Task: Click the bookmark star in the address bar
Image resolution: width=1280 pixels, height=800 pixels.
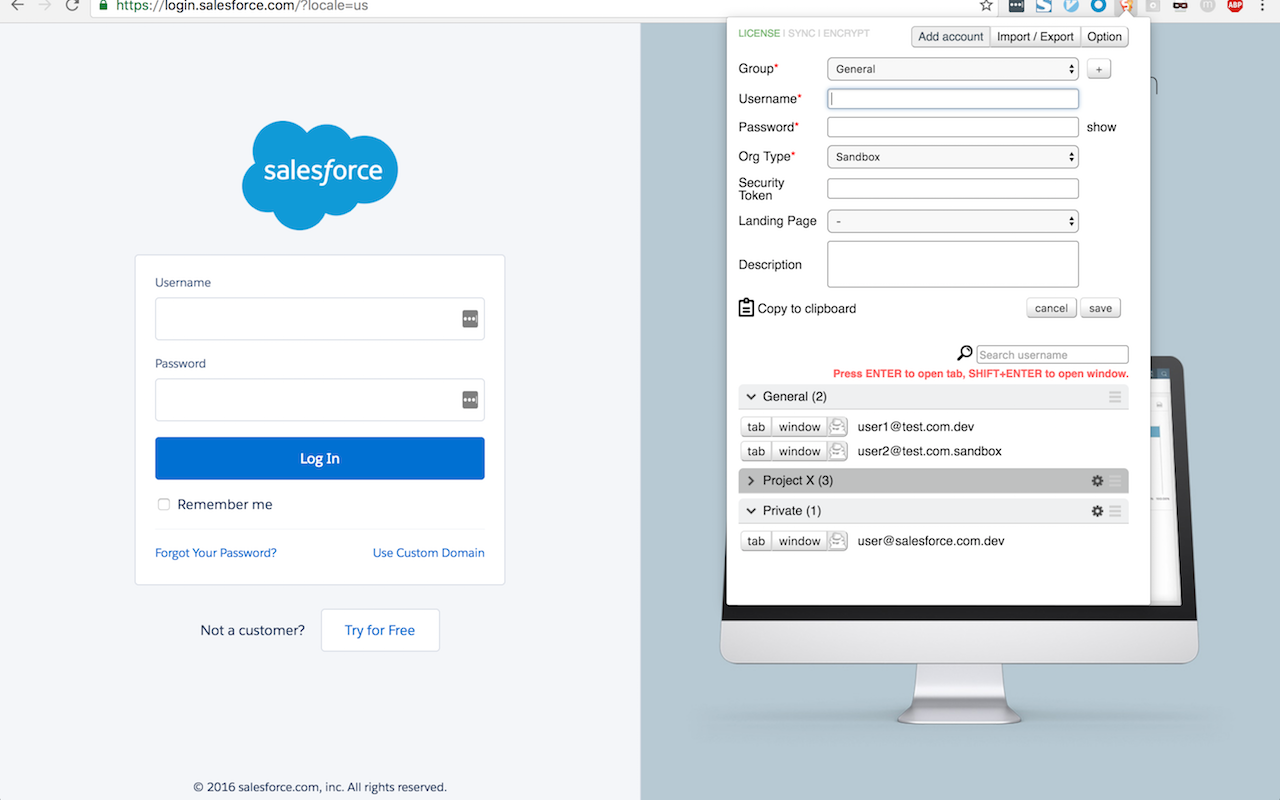Action: tap(987, 7)
